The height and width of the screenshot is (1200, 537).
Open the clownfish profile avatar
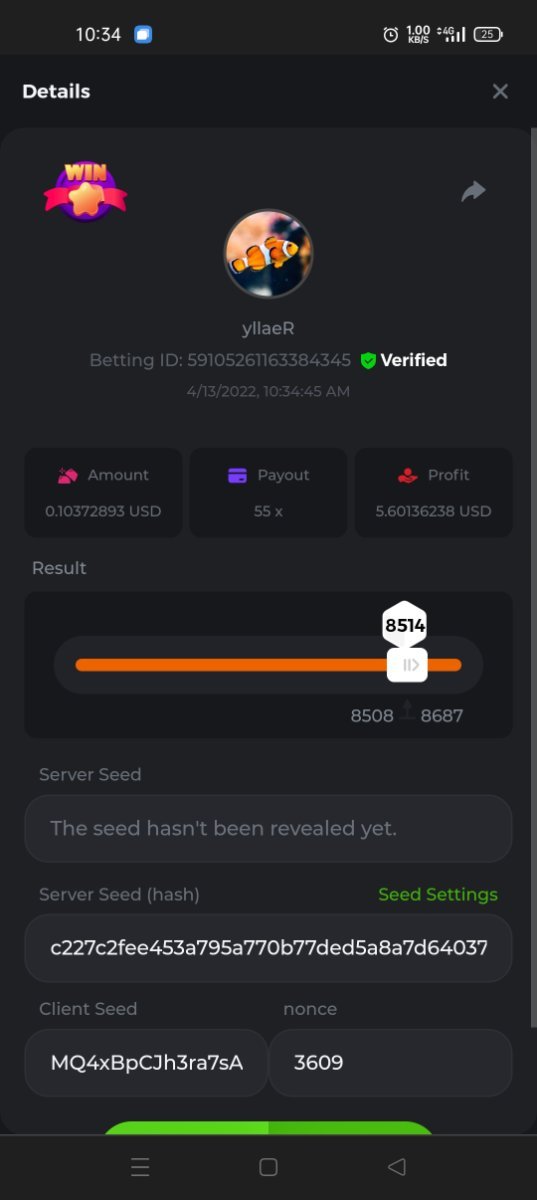coord(268,254)
